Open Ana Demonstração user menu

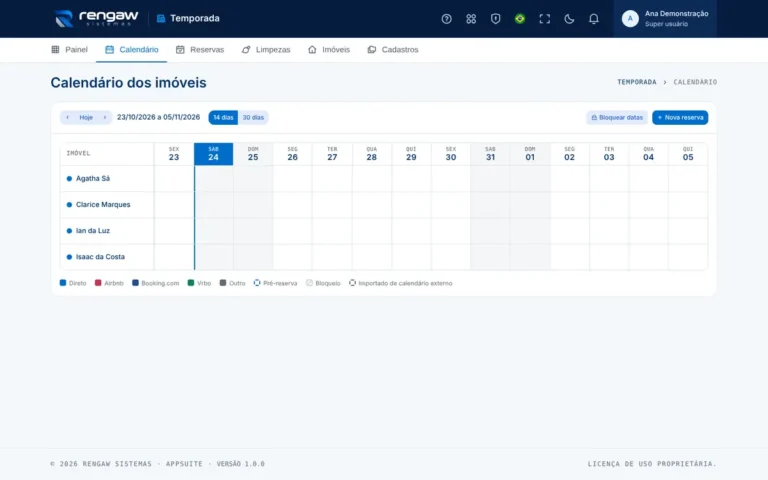[665, 19]
